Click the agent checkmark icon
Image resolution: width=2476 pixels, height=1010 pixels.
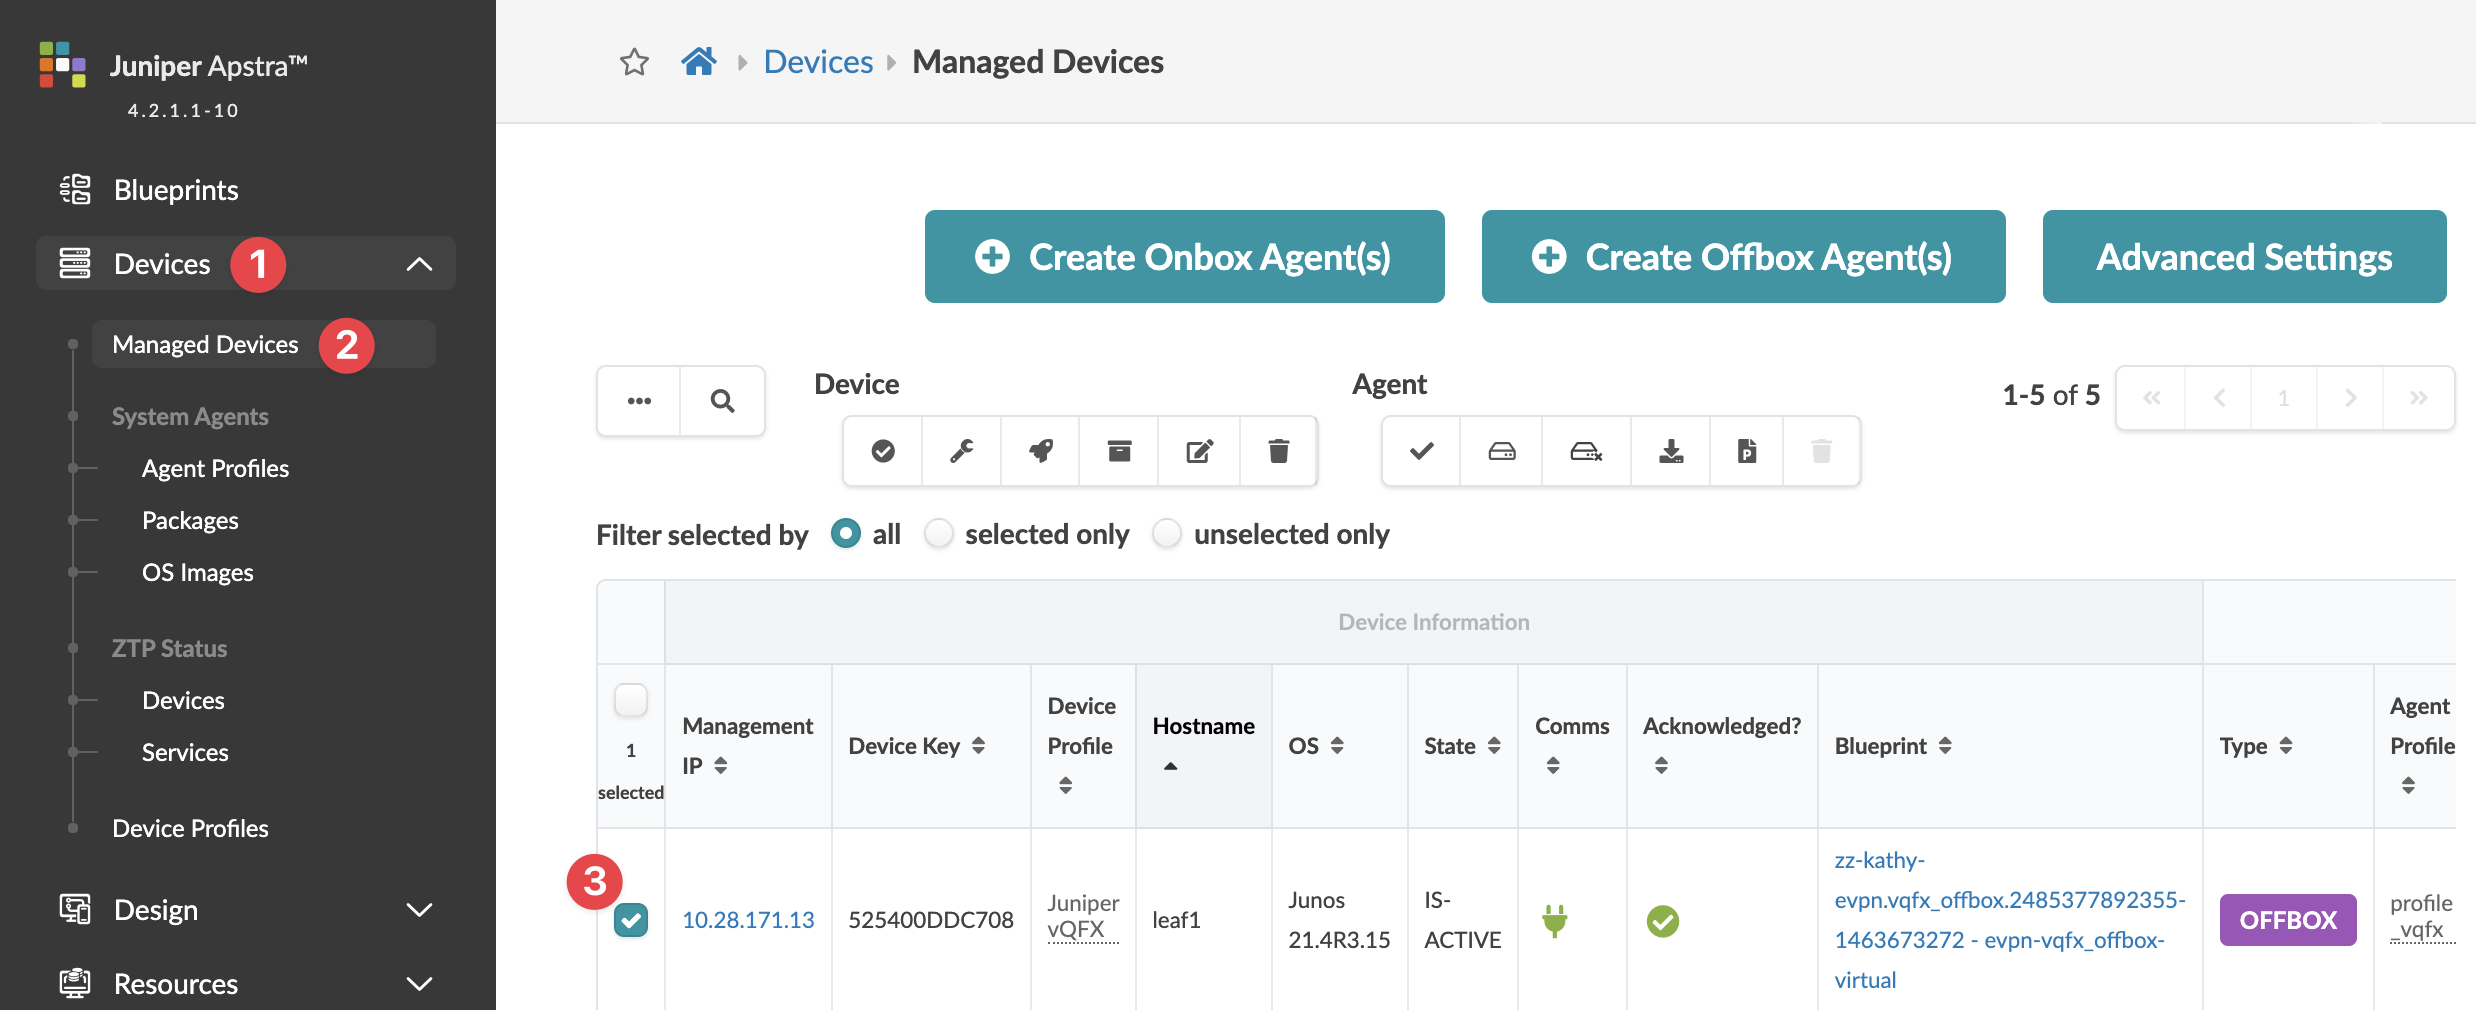click(1421, 452)
